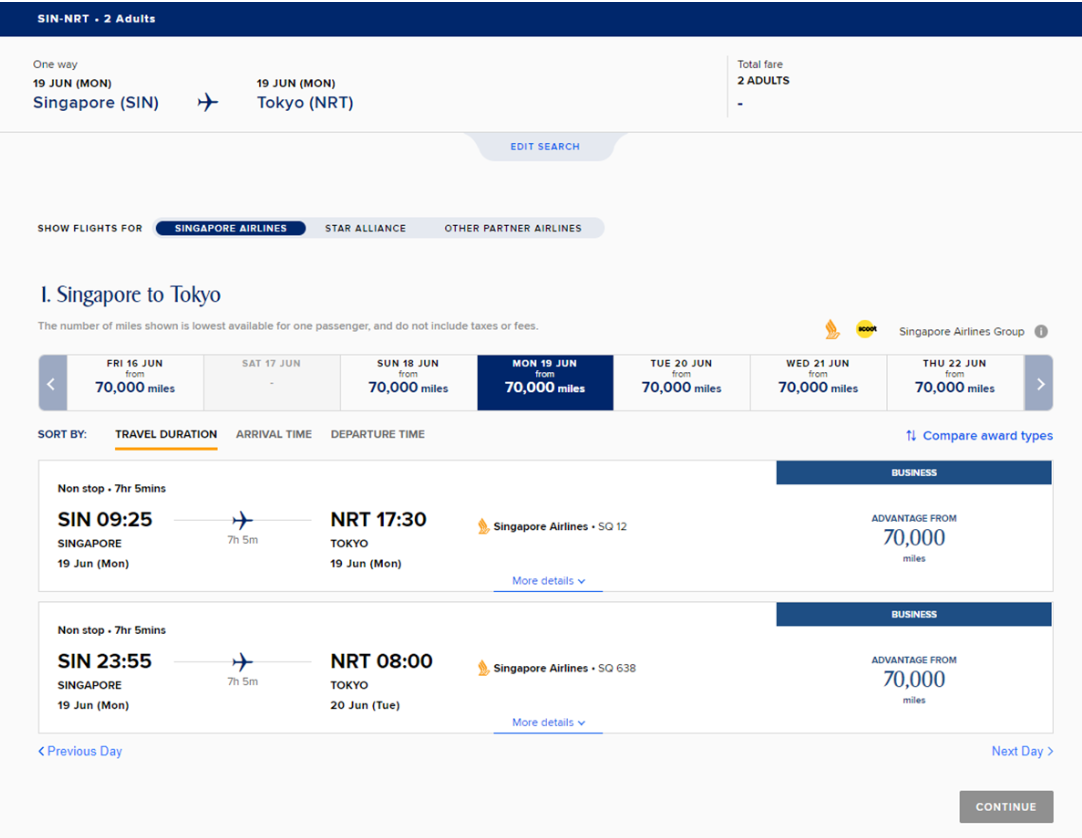Click the left arrow on the date carousel
Screen dimensions: 1082x838
[x=52, y=382]
